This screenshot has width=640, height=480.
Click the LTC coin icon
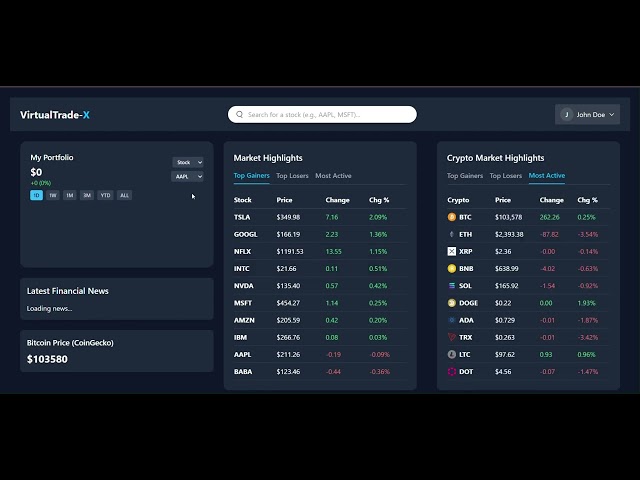[x=451, y=354]
